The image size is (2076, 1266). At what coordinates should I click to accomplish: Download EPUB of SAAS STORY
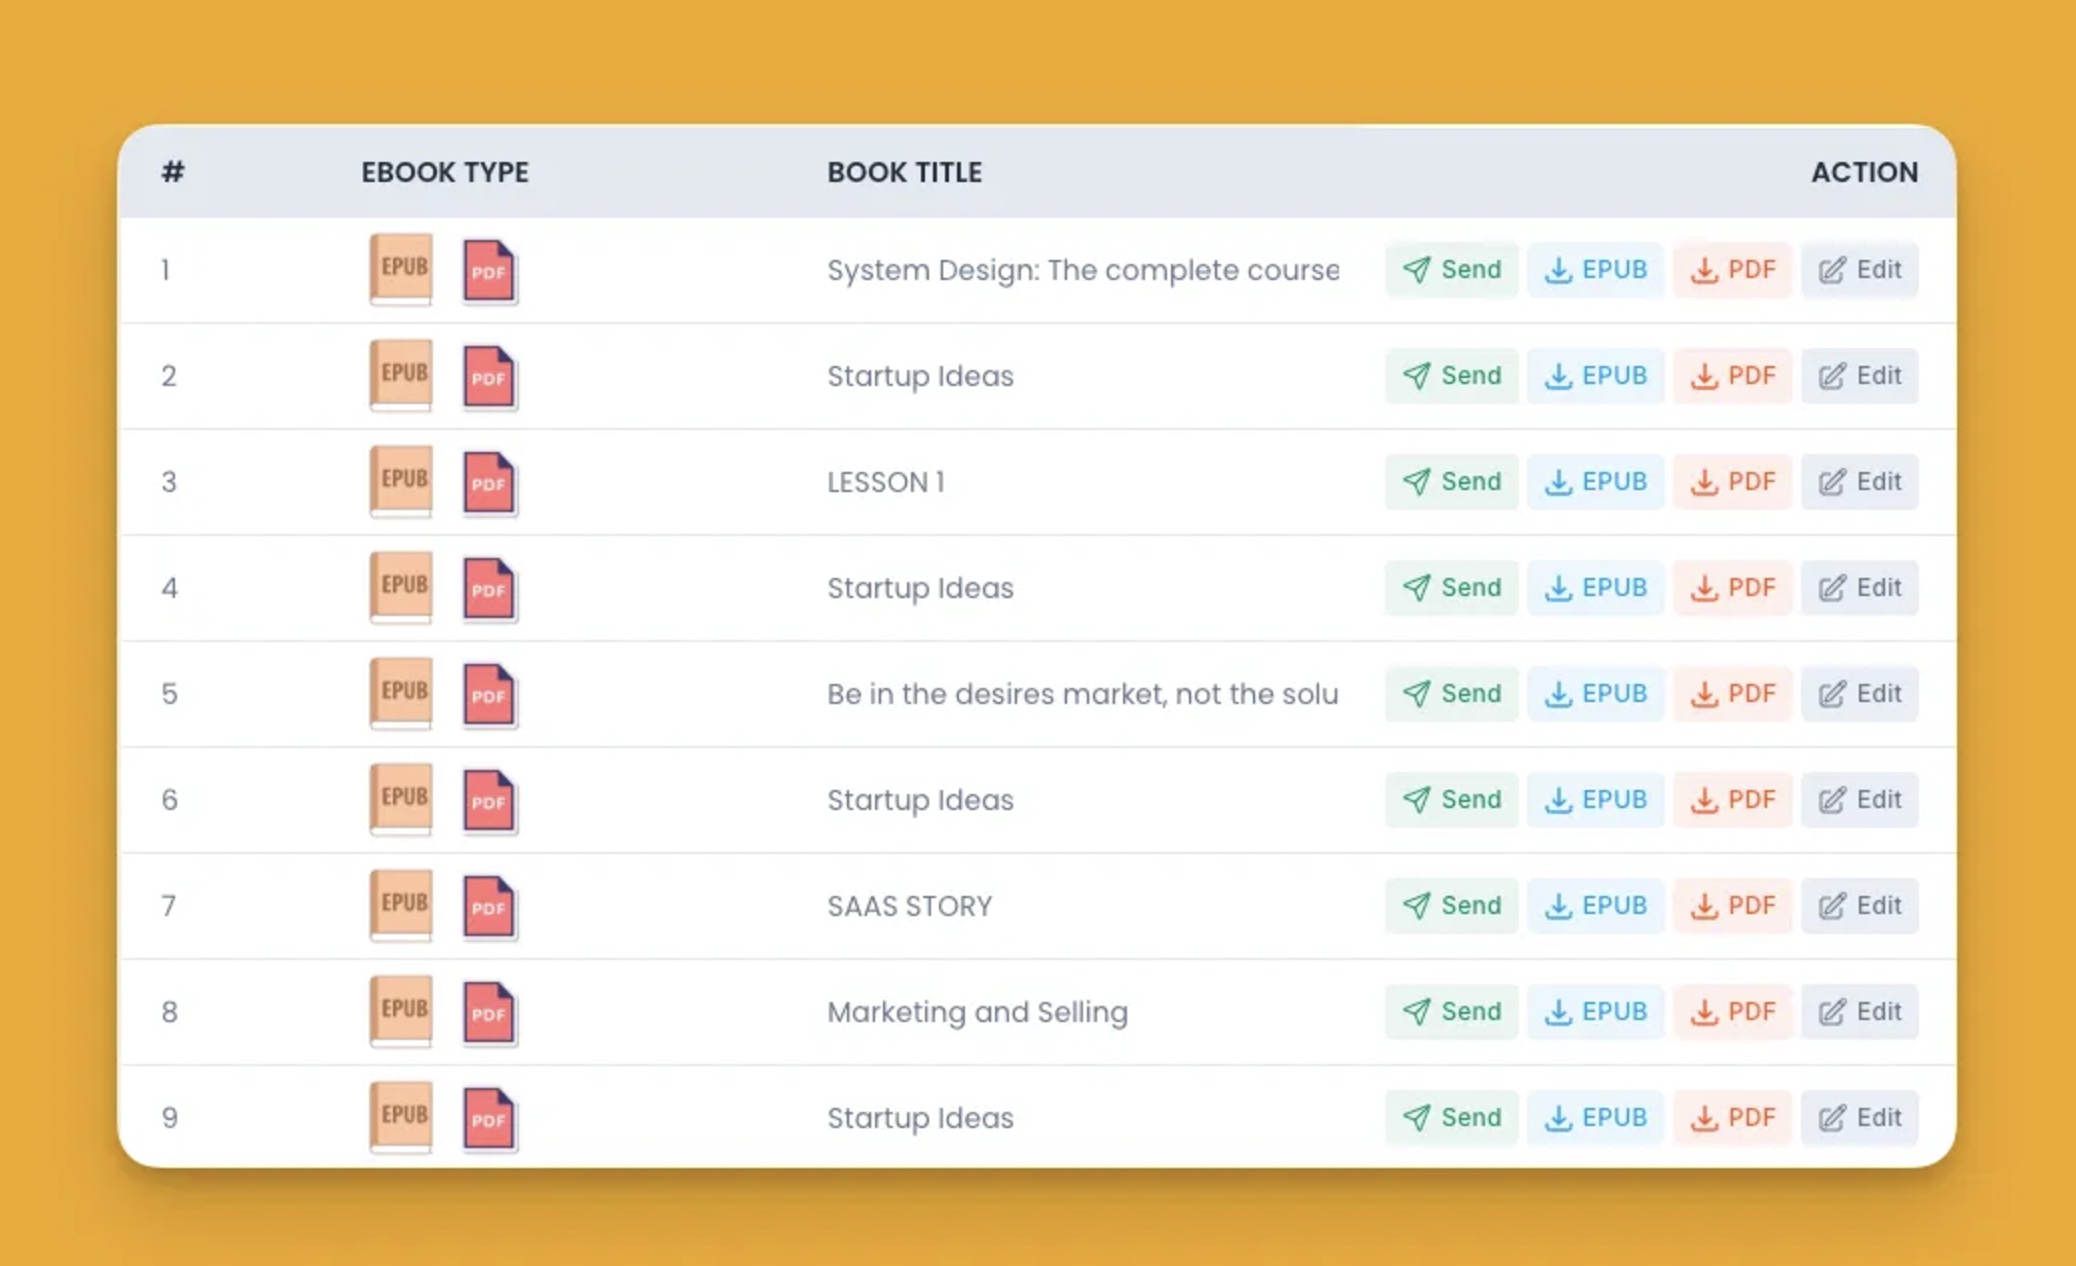click(x=1595, y=906)
